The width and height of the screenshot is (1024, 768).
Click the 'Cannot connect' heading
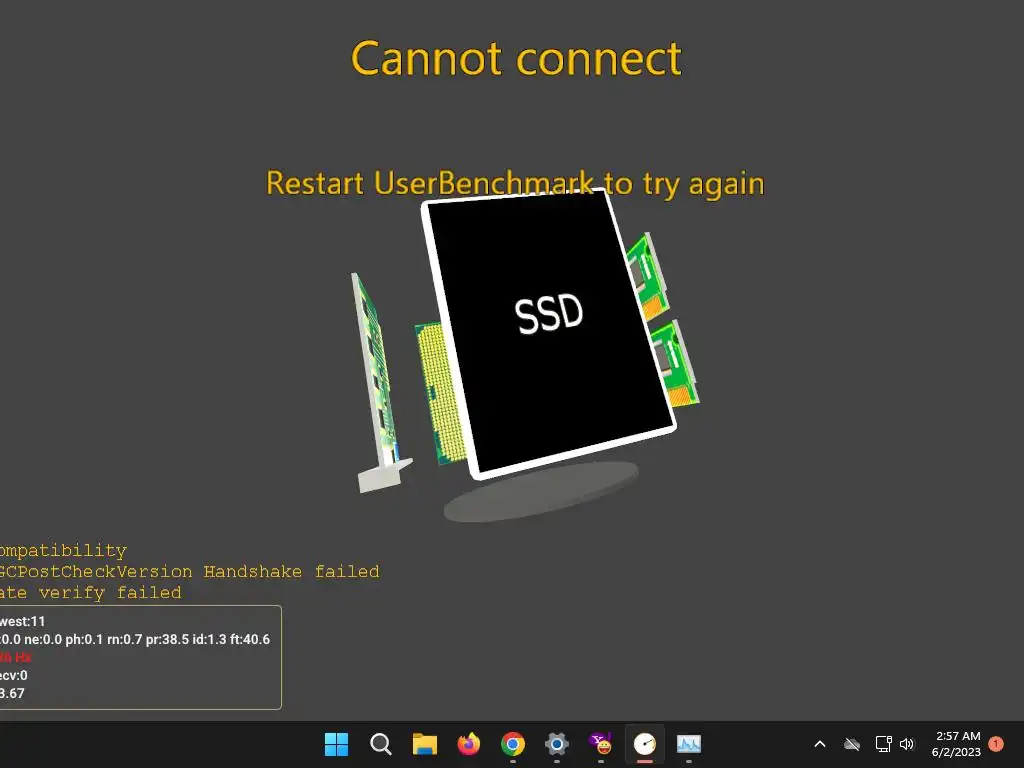point(516,59)
